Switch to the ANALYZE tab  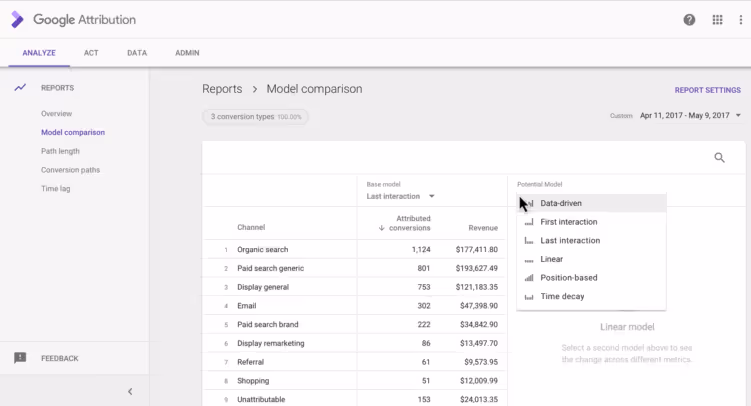coord(39,53)
